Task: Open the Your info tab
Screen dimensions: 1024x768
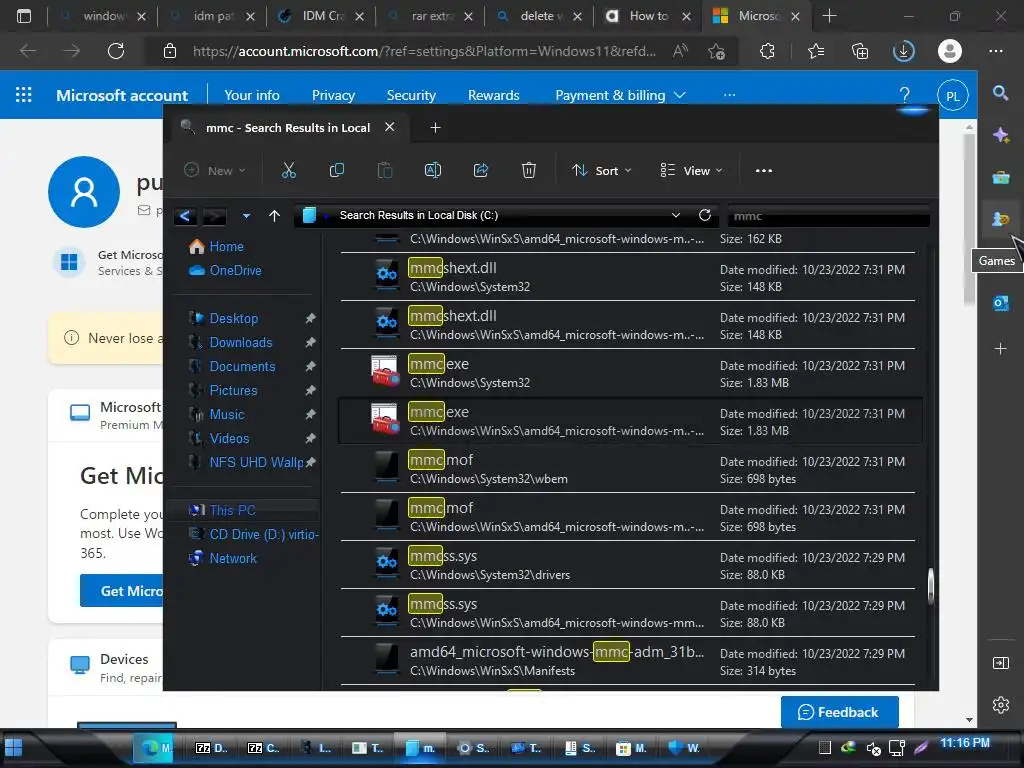Action: coord(251,95)
